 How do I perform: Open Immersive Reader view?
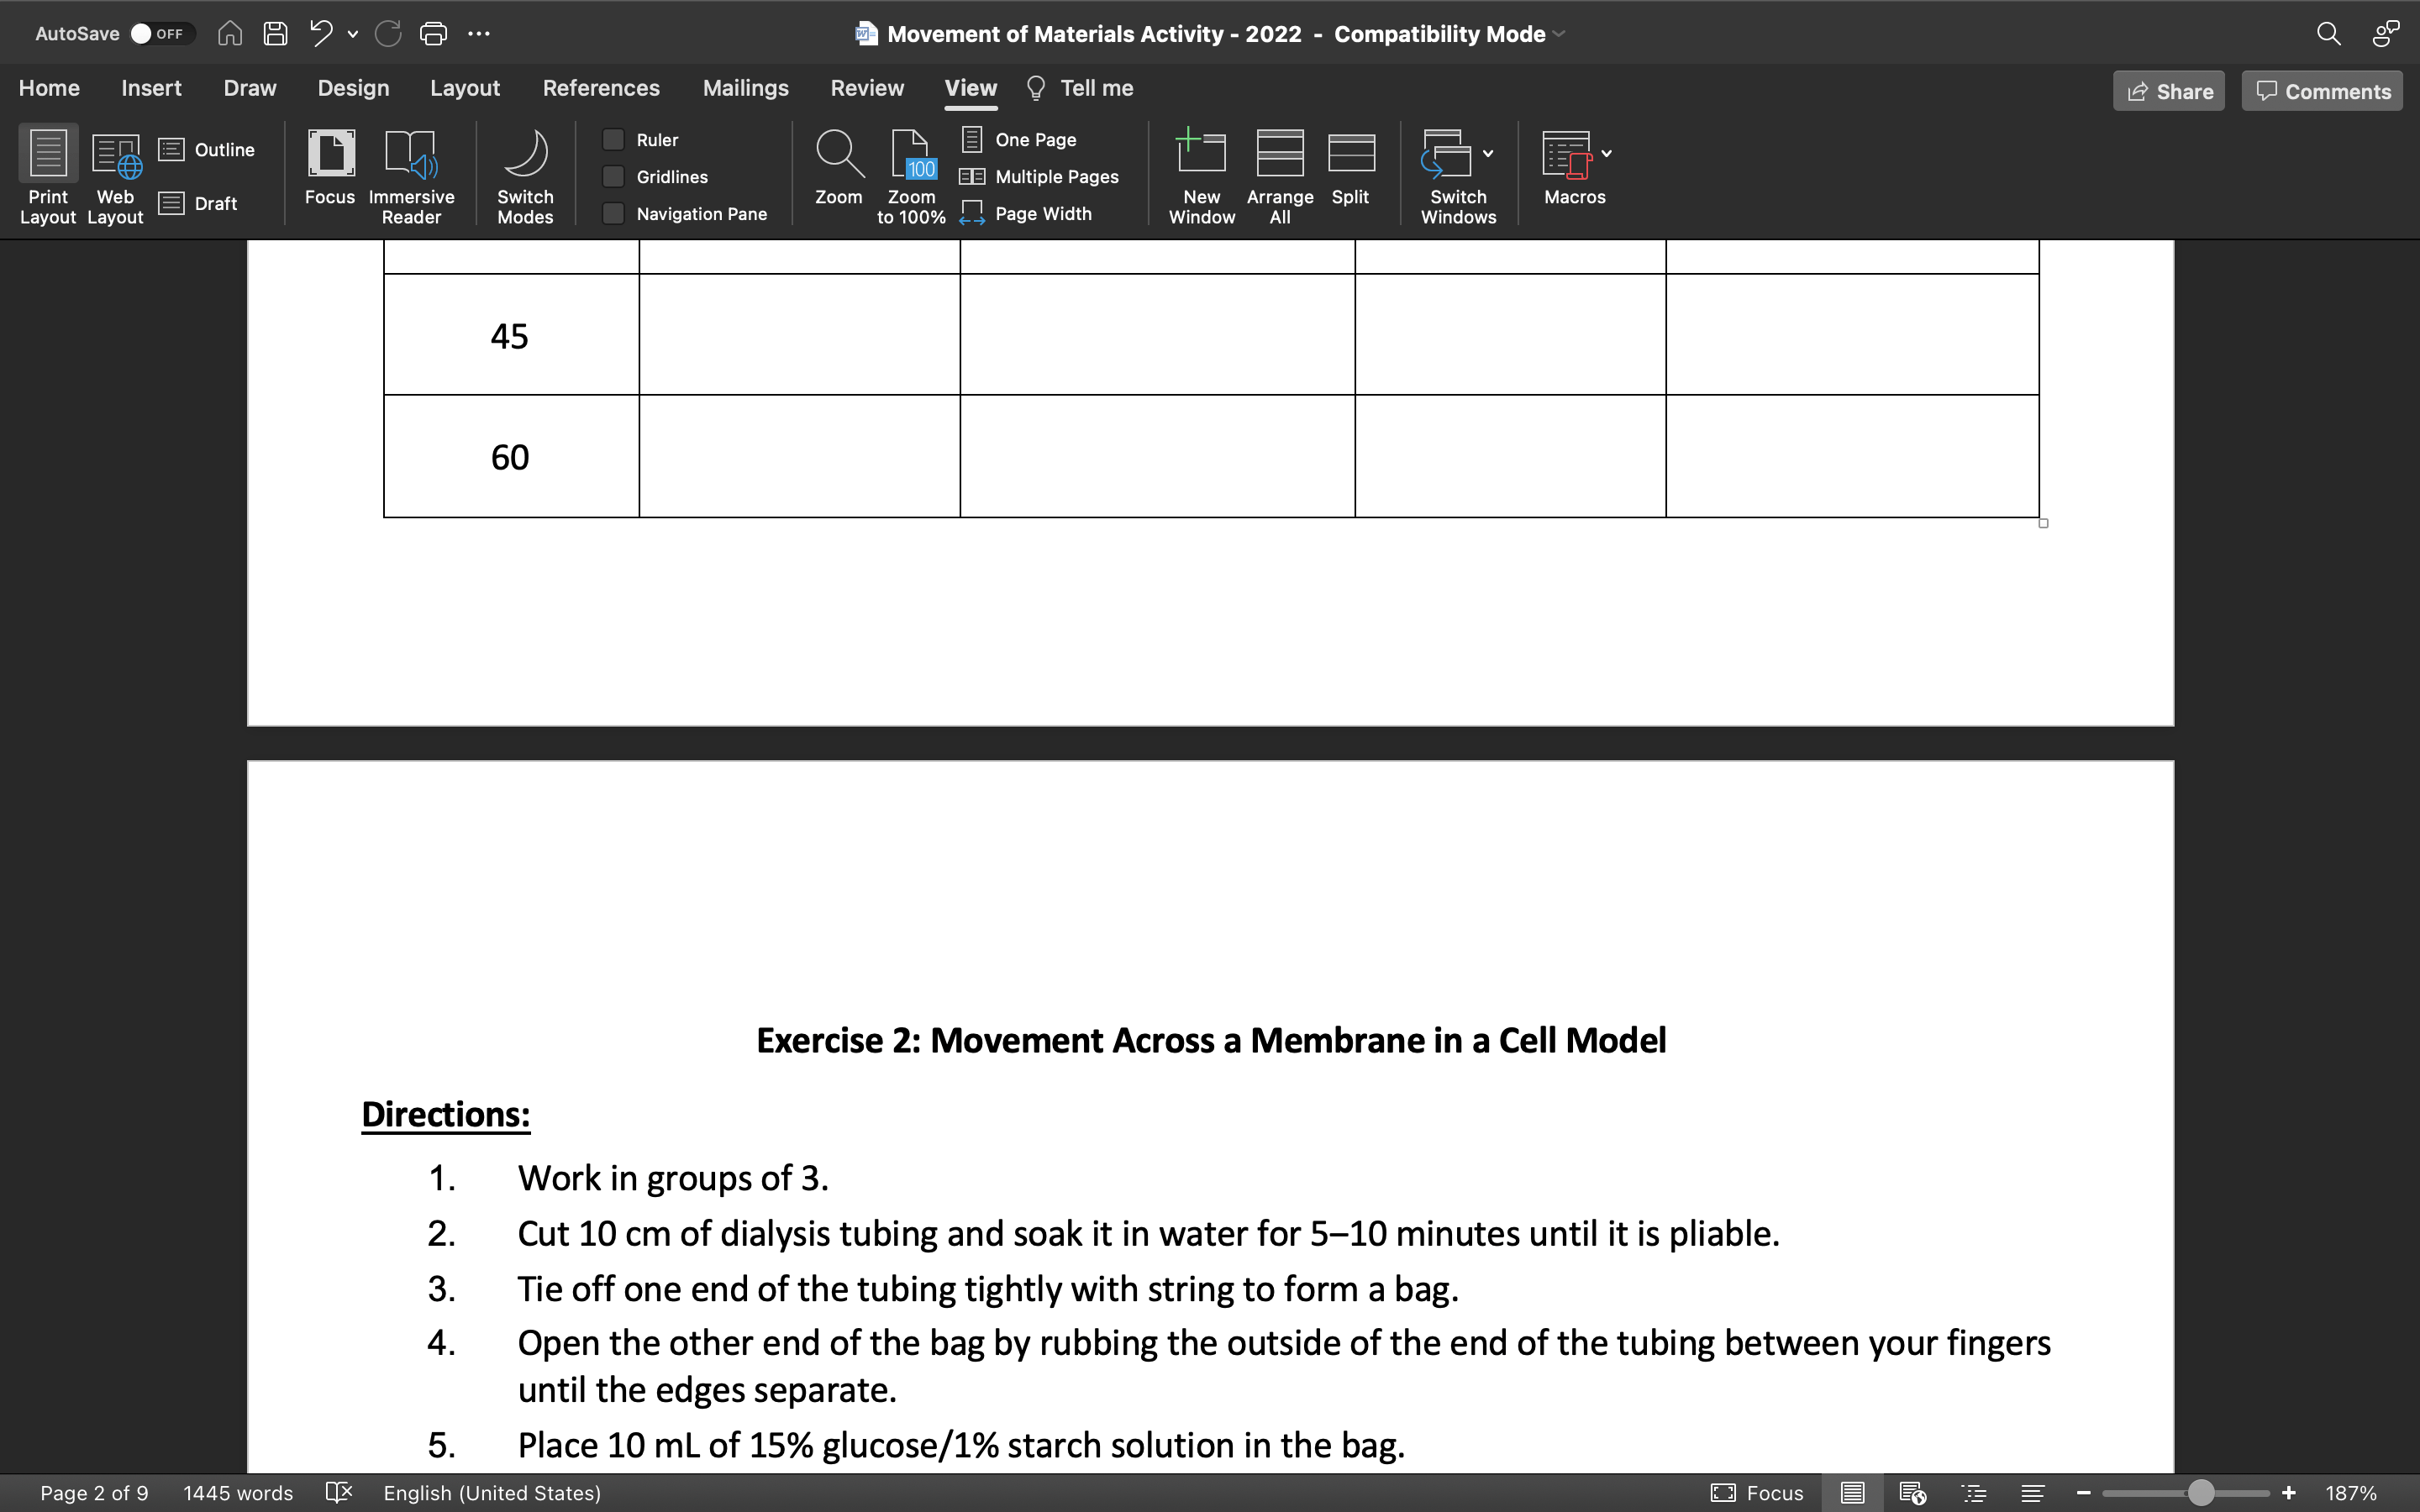point(411,174)
